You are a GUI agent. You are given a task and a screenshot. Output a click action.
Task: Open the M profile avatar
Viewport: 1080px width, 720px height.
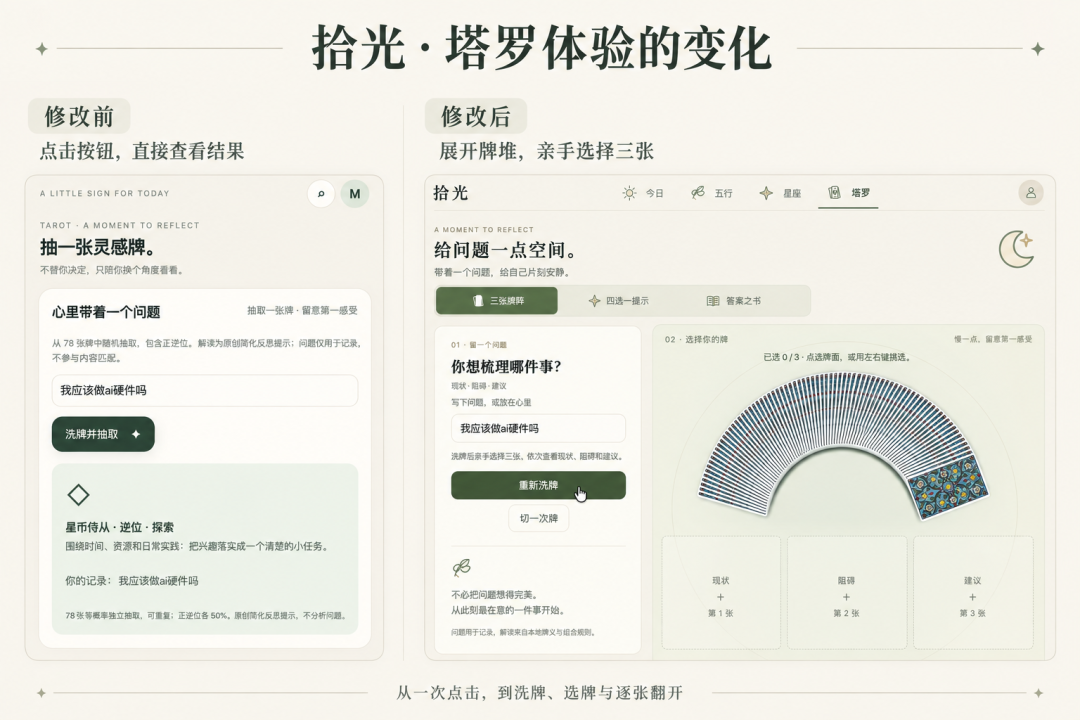pyautogui.click(x=355, y=194)
